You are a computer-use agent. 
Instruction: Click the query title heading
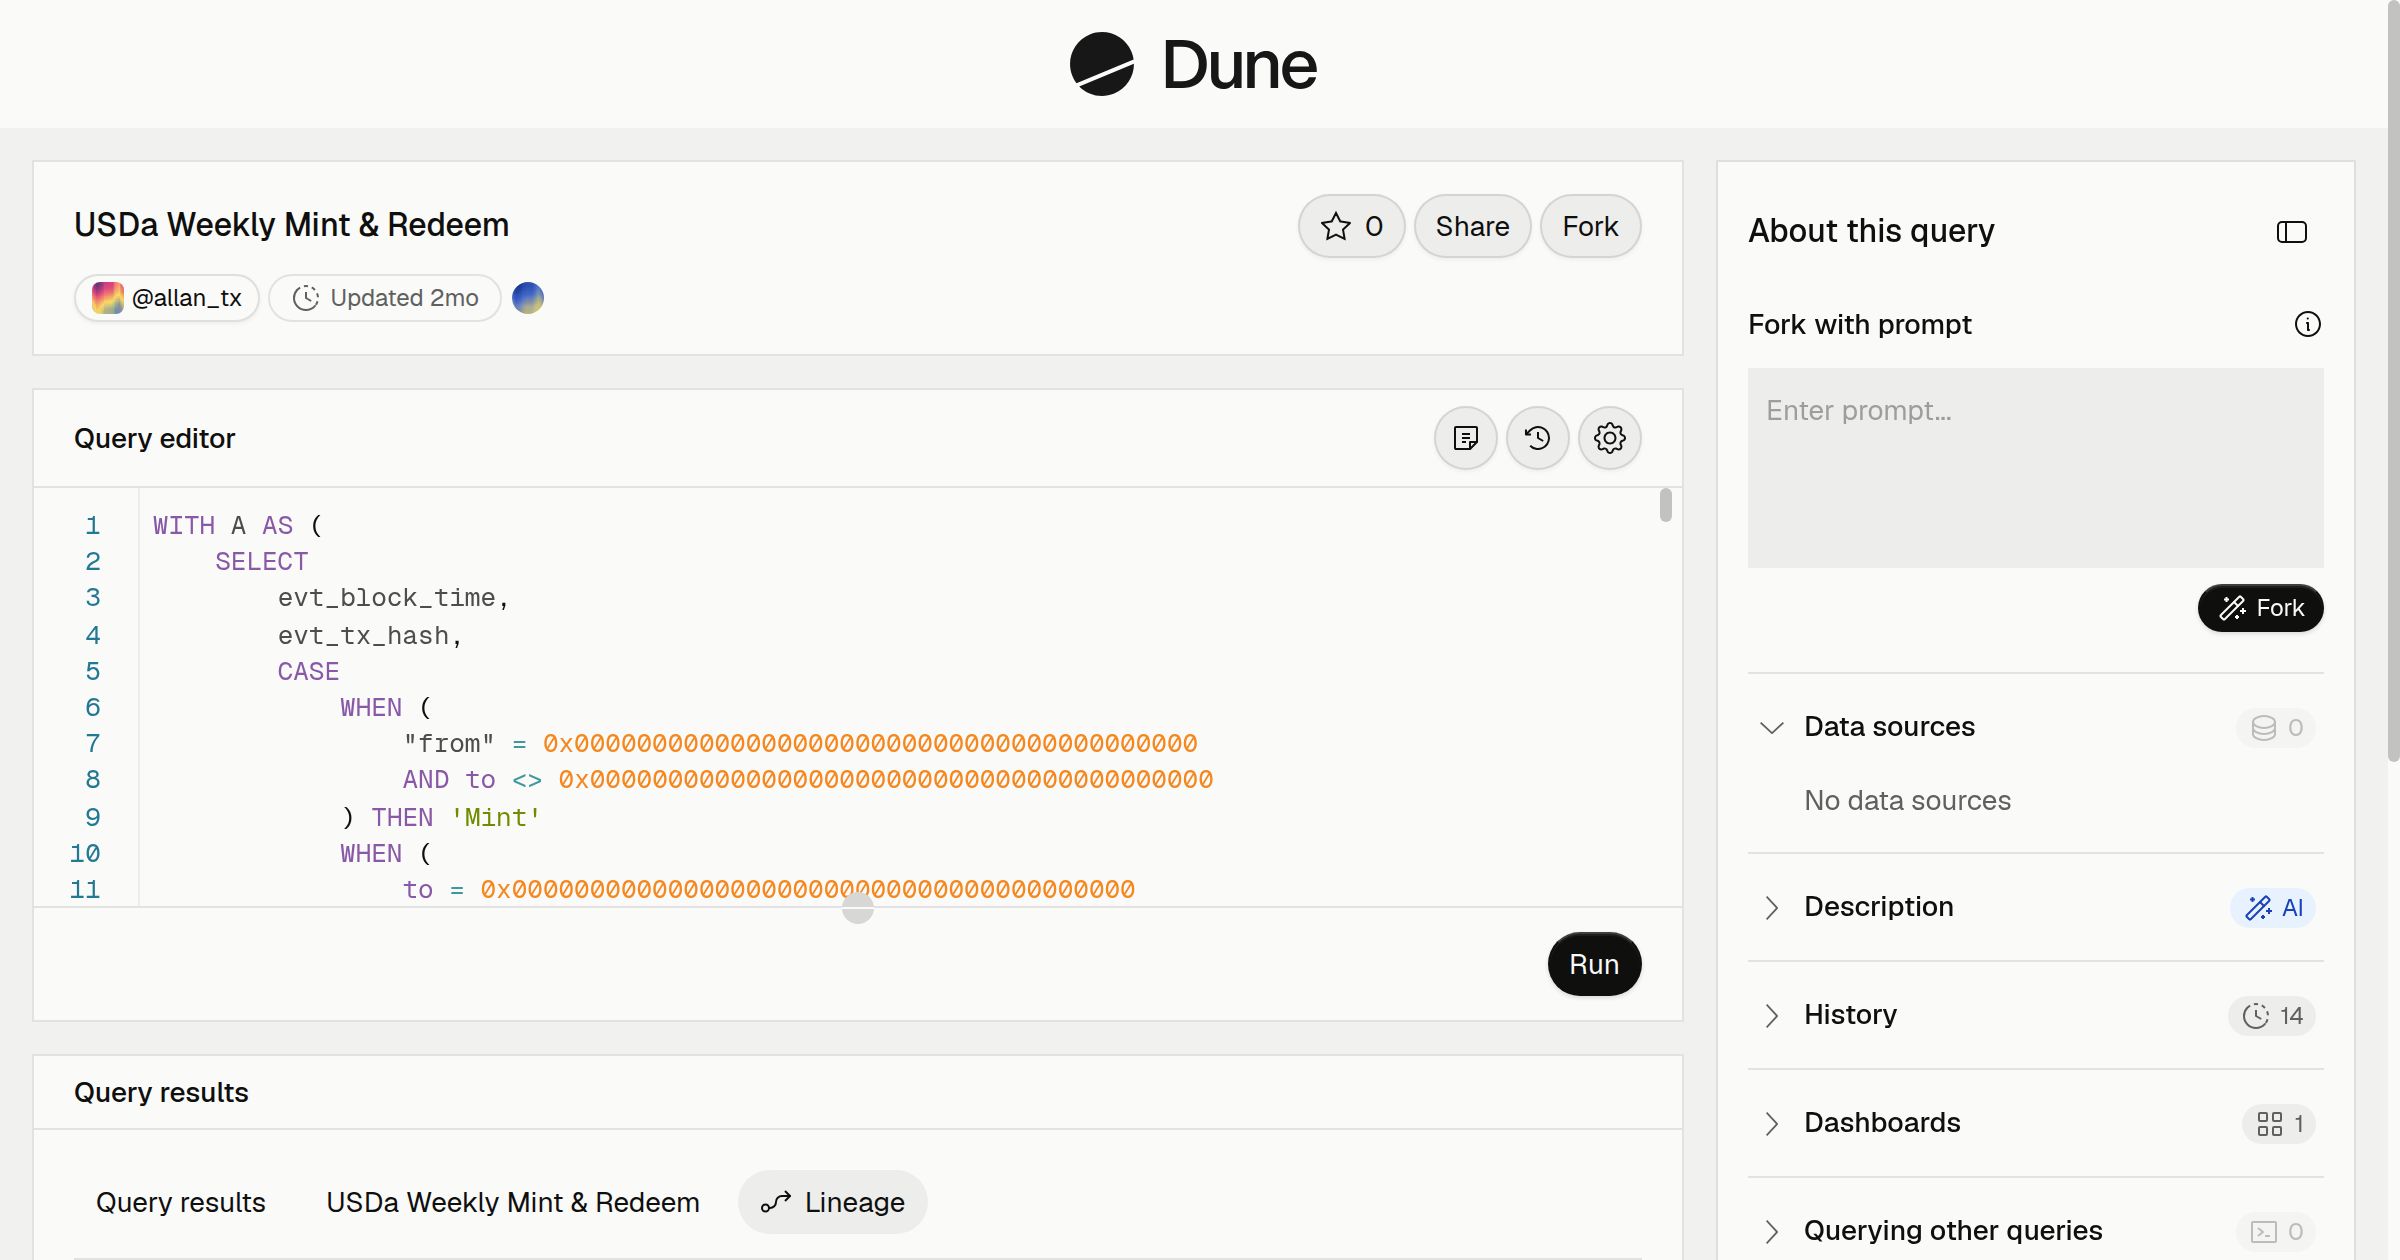click(291, 225)
